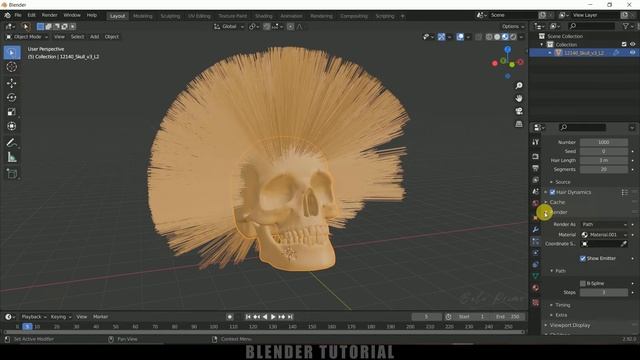Select the Measure tool
Image resolution: width=640 pixels, height=360 pixels.
[12, 157]
